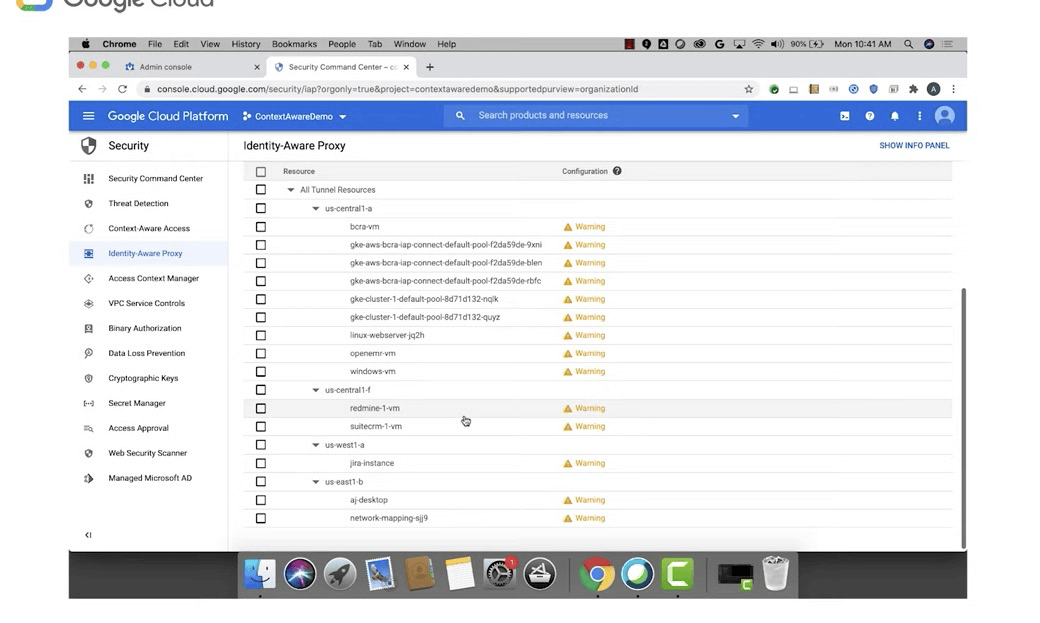
Task: Check the redmine-1-vm checkbox
Action: [x=261, y=409]
